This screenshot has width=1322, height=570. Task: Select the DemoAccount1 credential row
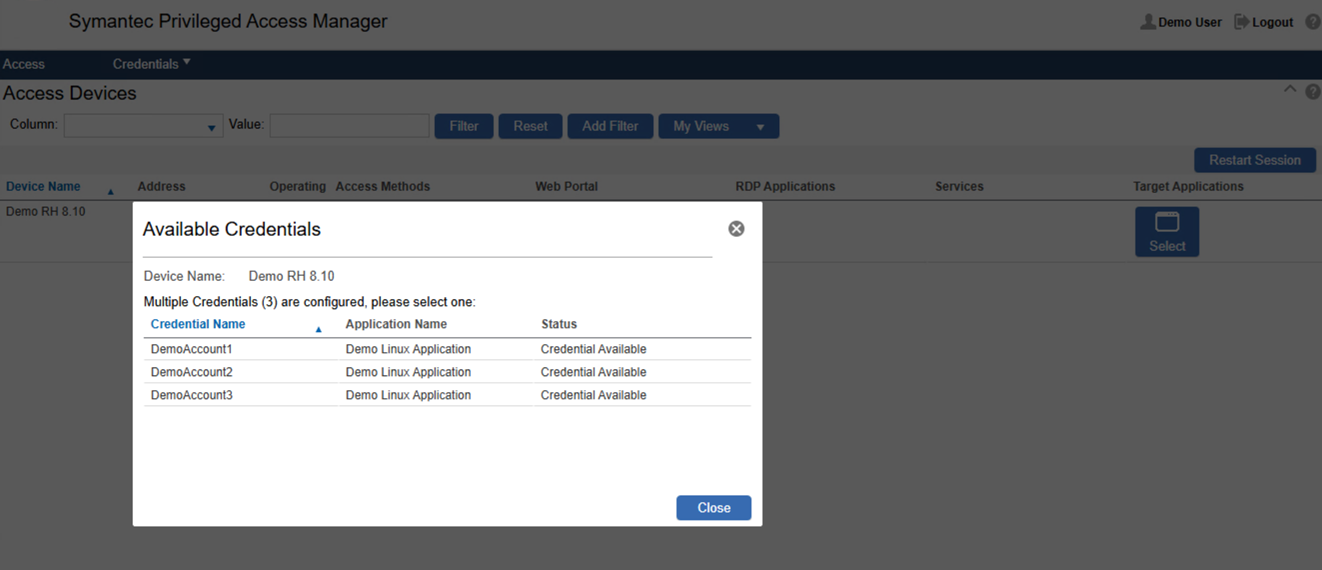[192, 350]
